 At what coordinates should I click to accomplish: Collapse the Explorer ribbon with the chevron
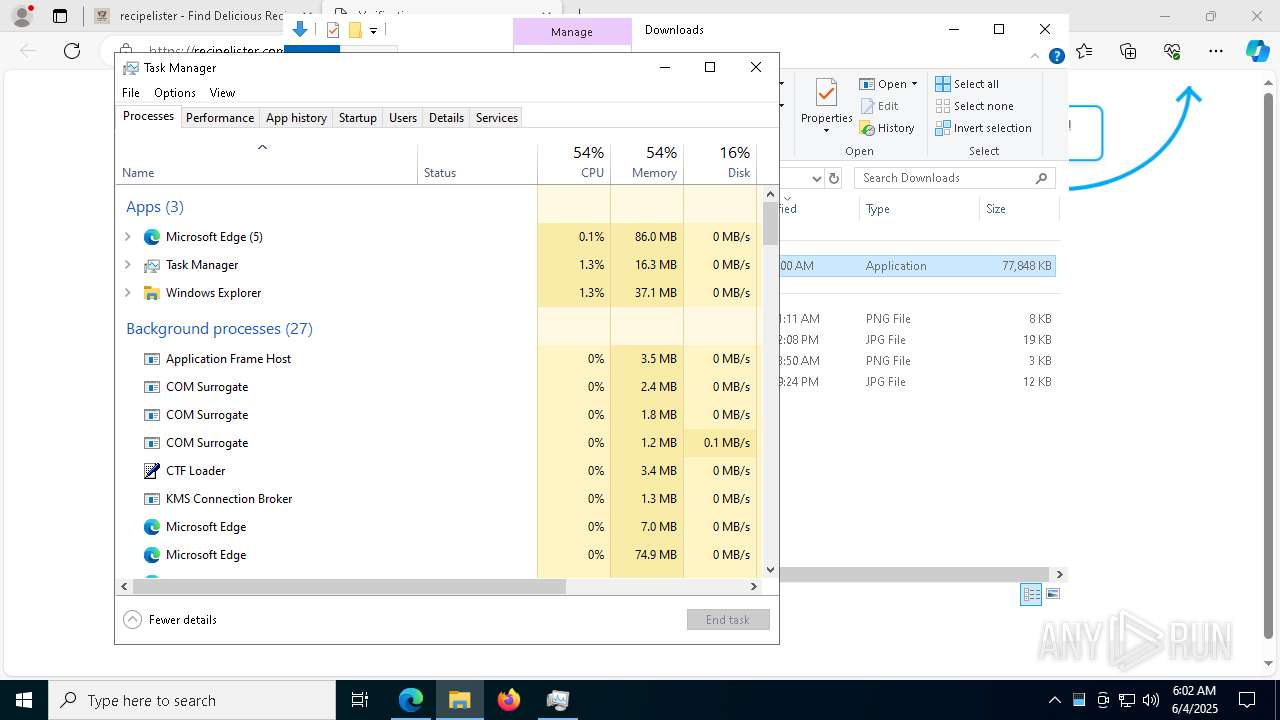tap(1036, 56)
